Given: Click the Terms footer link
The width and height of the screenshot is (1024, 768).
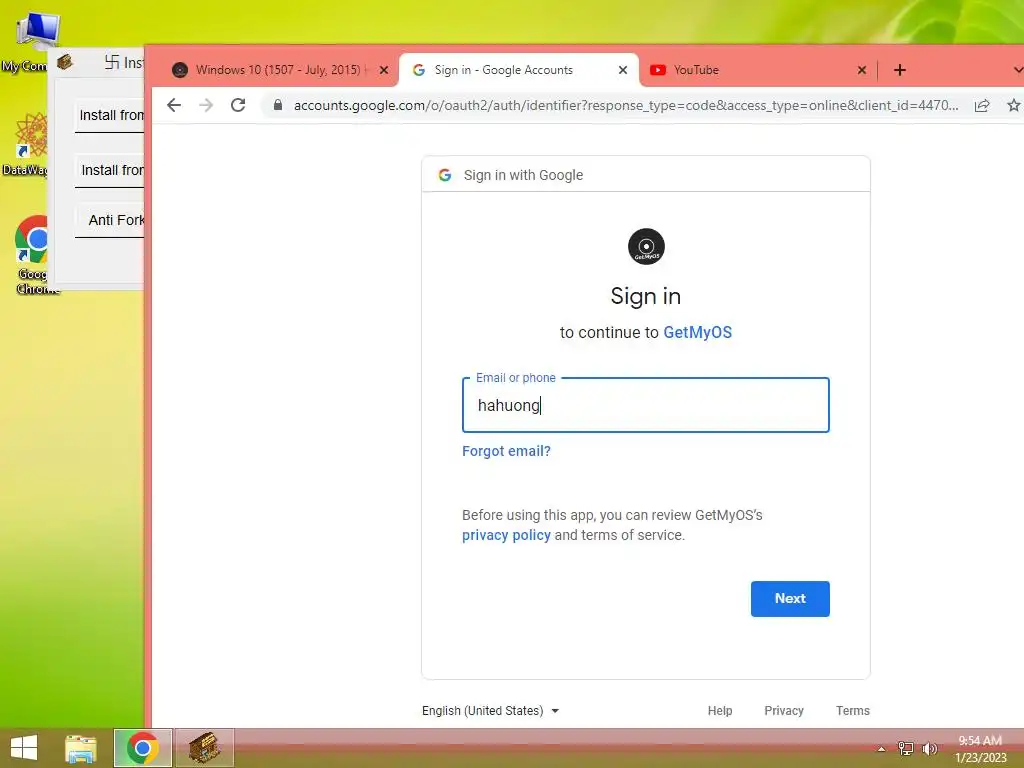Looking at the screenshot, I should pos(853,711).
